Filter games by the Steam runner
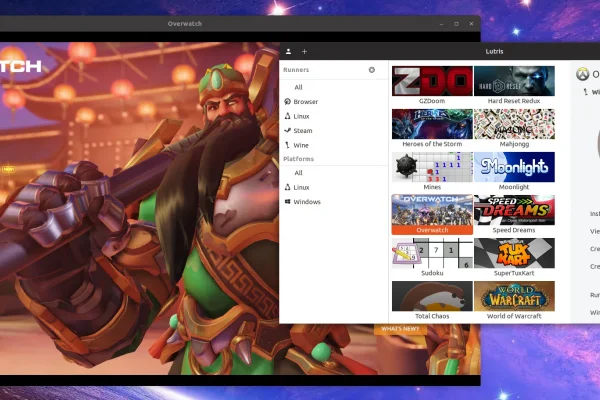Image resolution: width=600 pixels, height=400 pixels. tap(303, 131)
